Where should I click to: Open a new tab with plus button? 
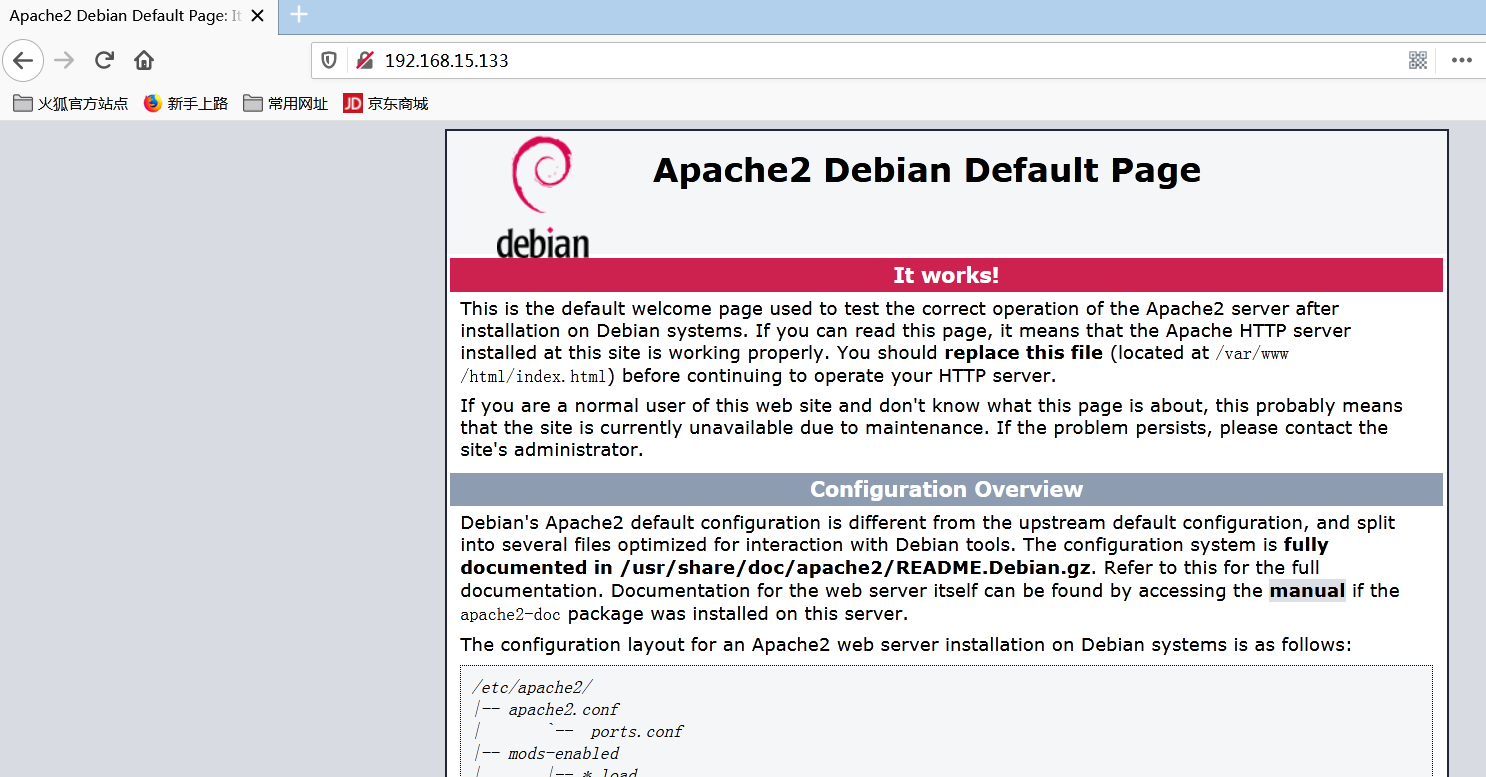coord(299,14)
